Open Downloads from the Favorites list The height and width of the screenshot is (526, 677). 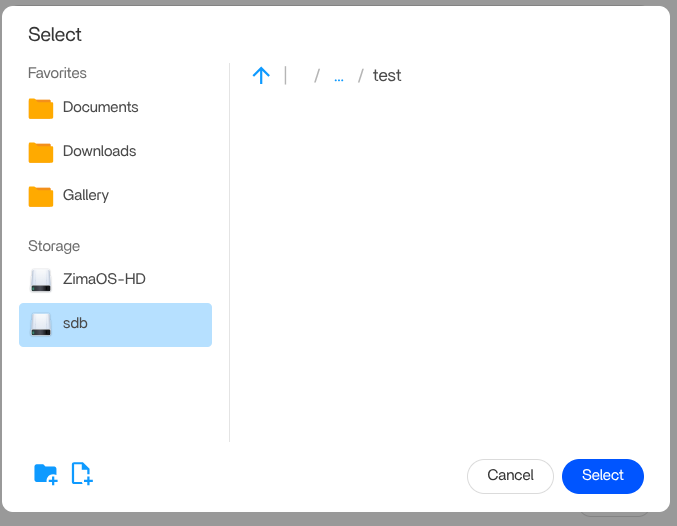click(x=99, y=151)
